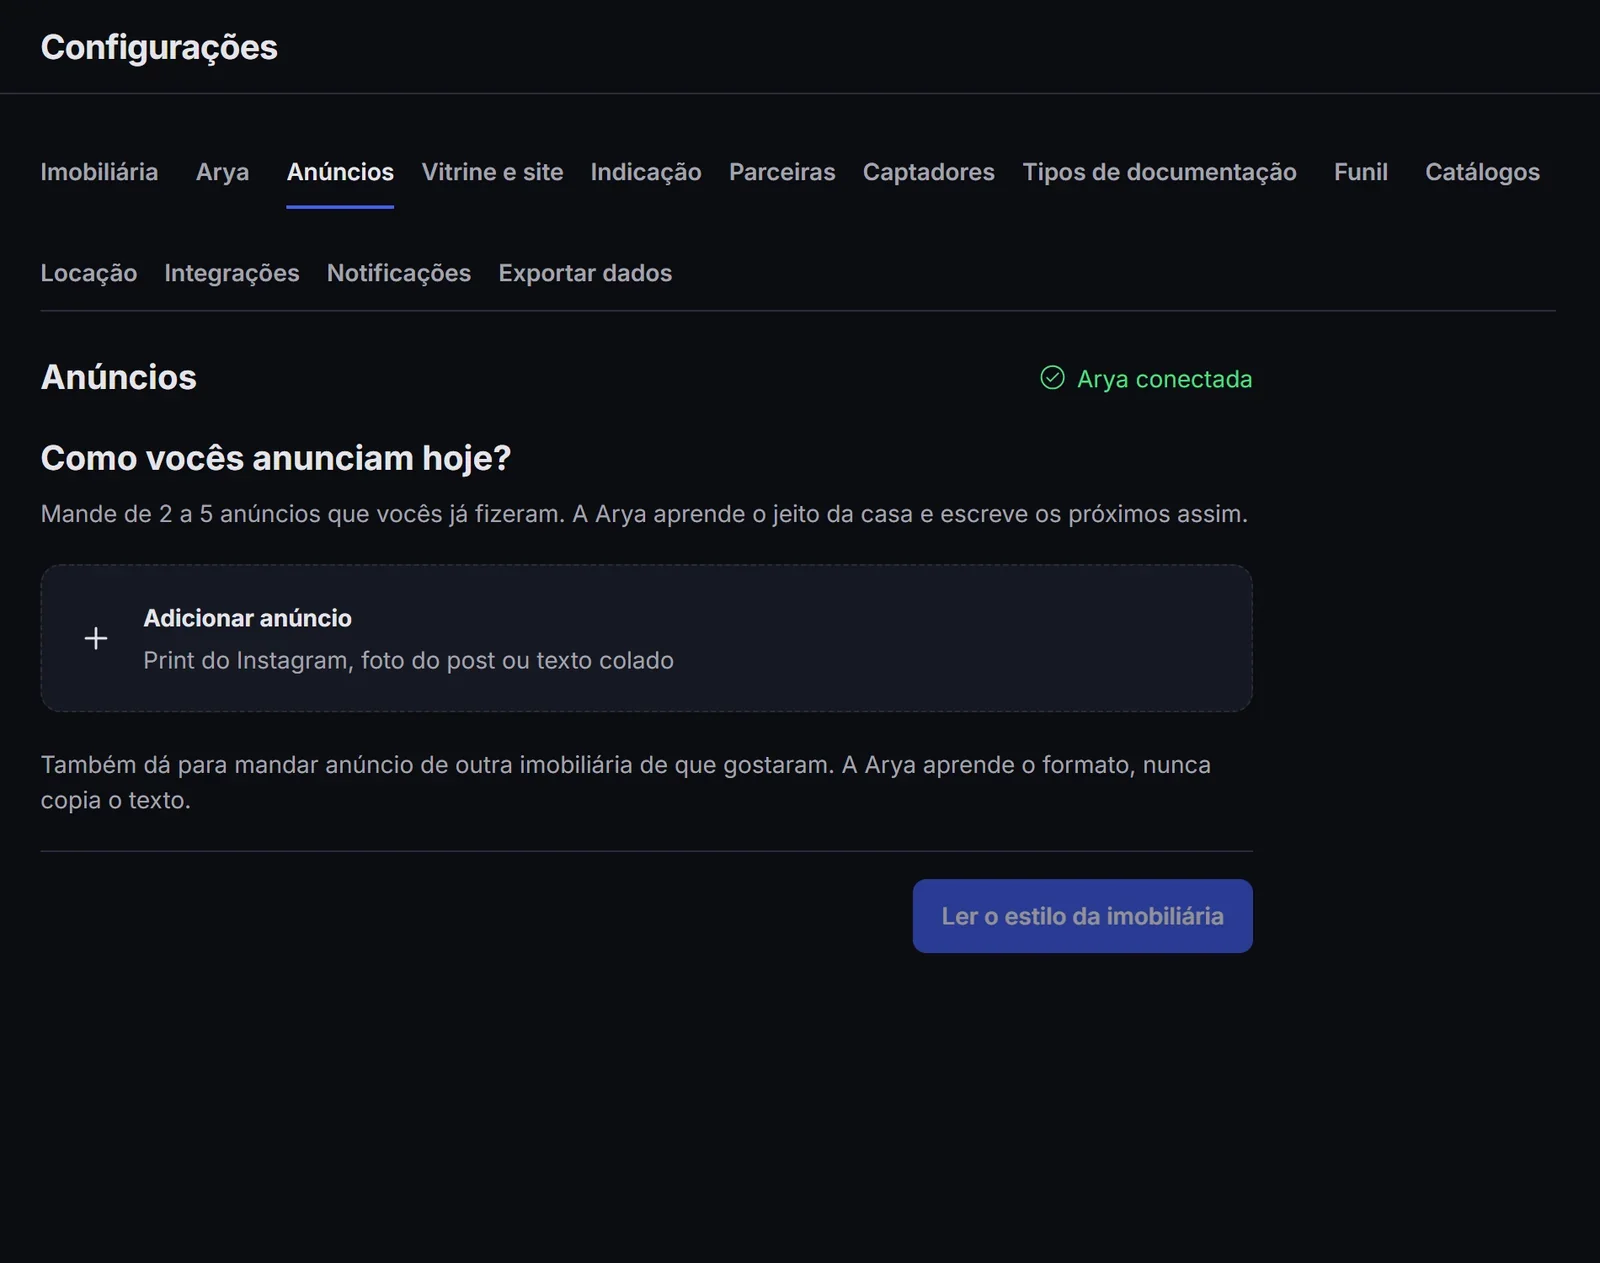The height and width of the screenshot is (1263, 1600).
Task: Switch to the Arya tab
Action: [222, 172]
